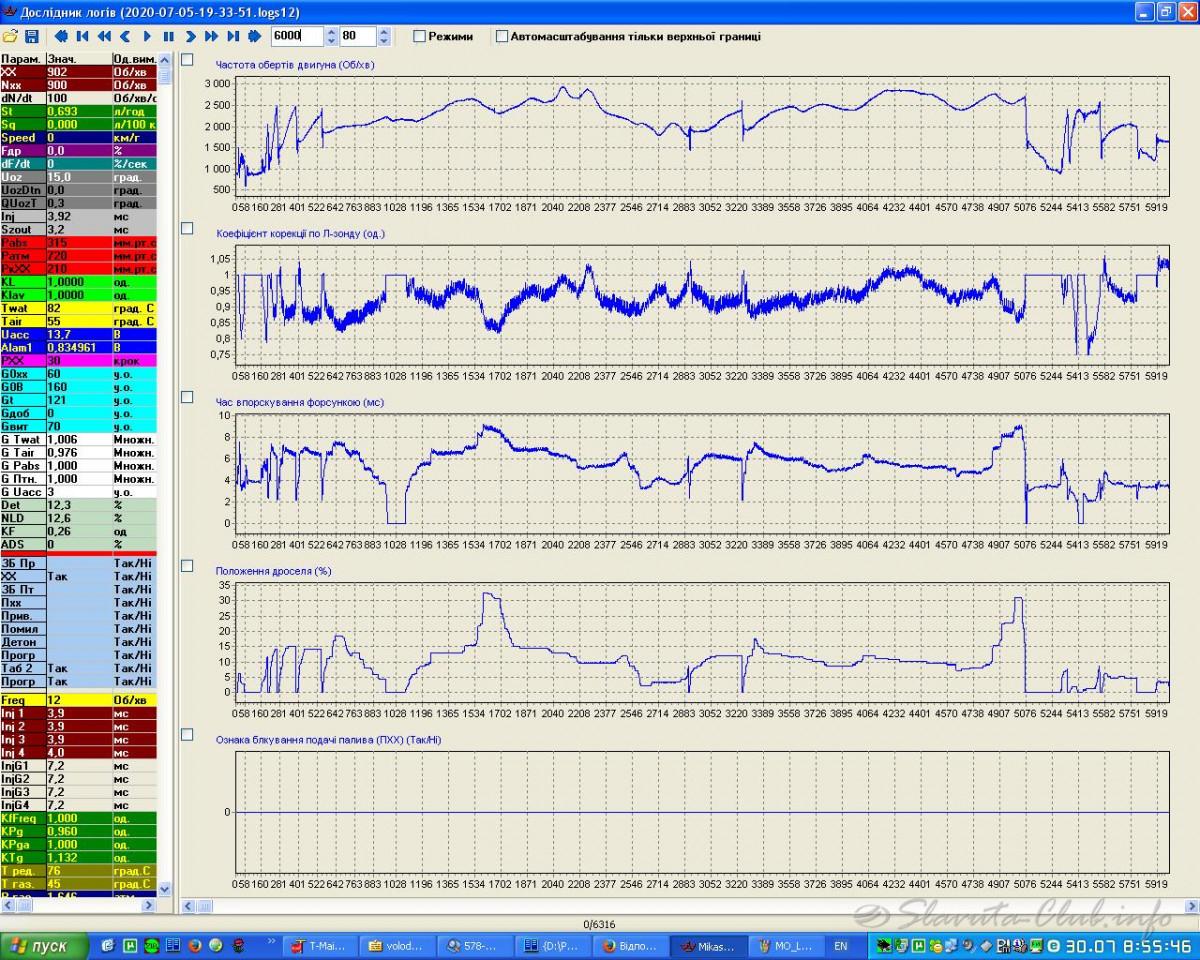1200x960 pixels.
Task: Click the Парам. column header
Action: 23,59
